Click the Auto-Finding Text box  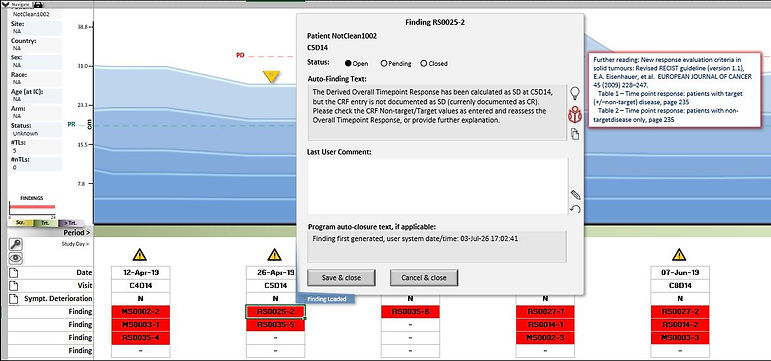coord(437,113)
